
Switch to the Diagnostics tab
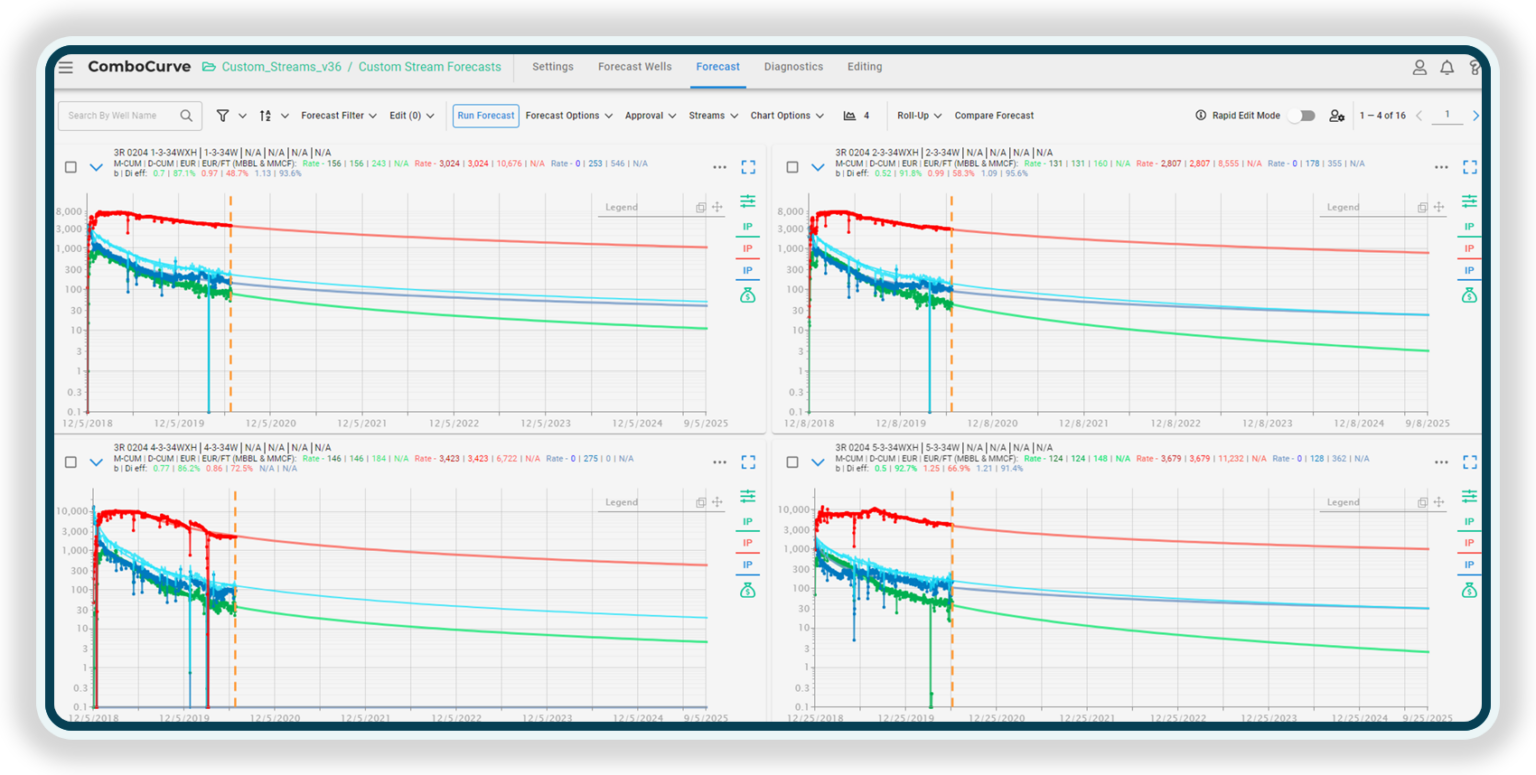point(793,67)
